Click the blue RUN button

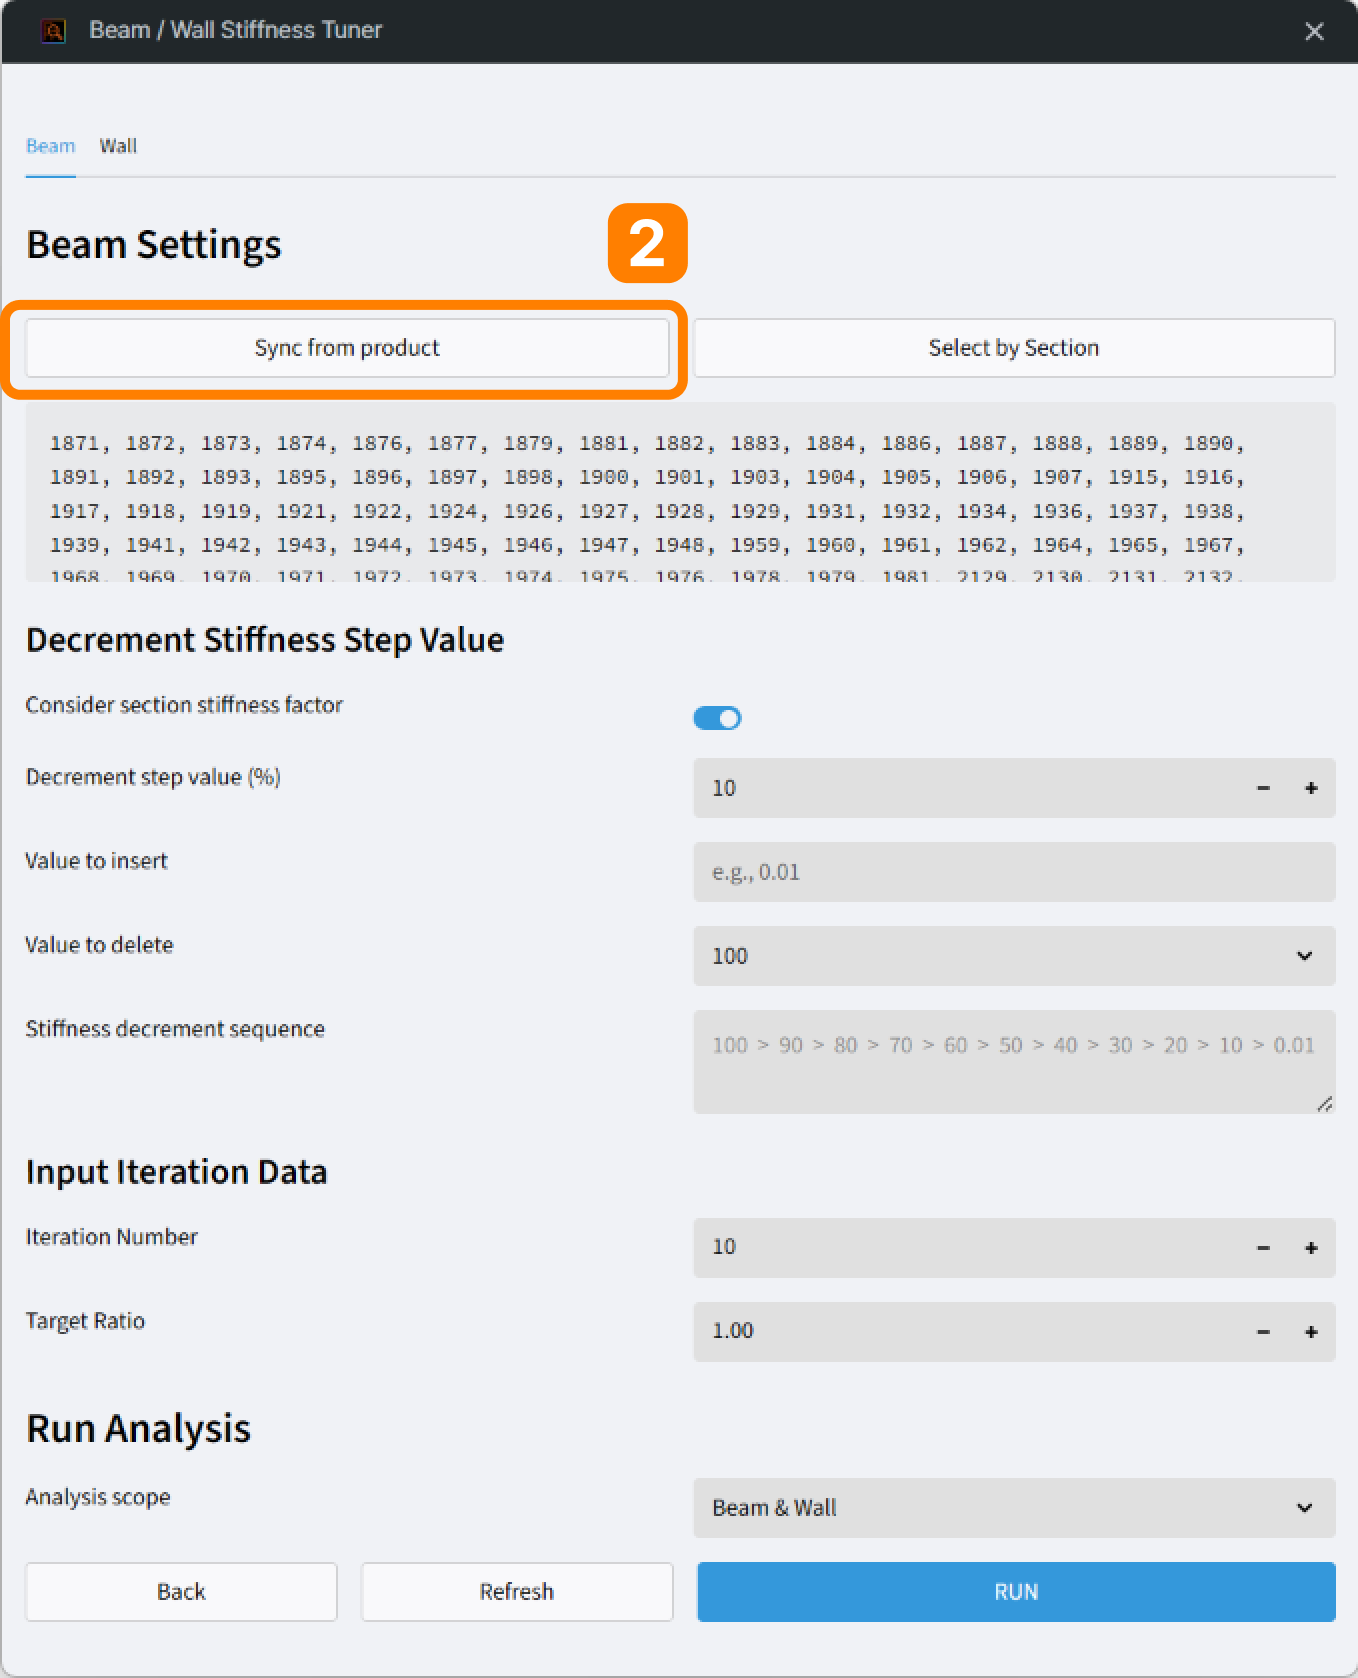click(1016, 1592)
